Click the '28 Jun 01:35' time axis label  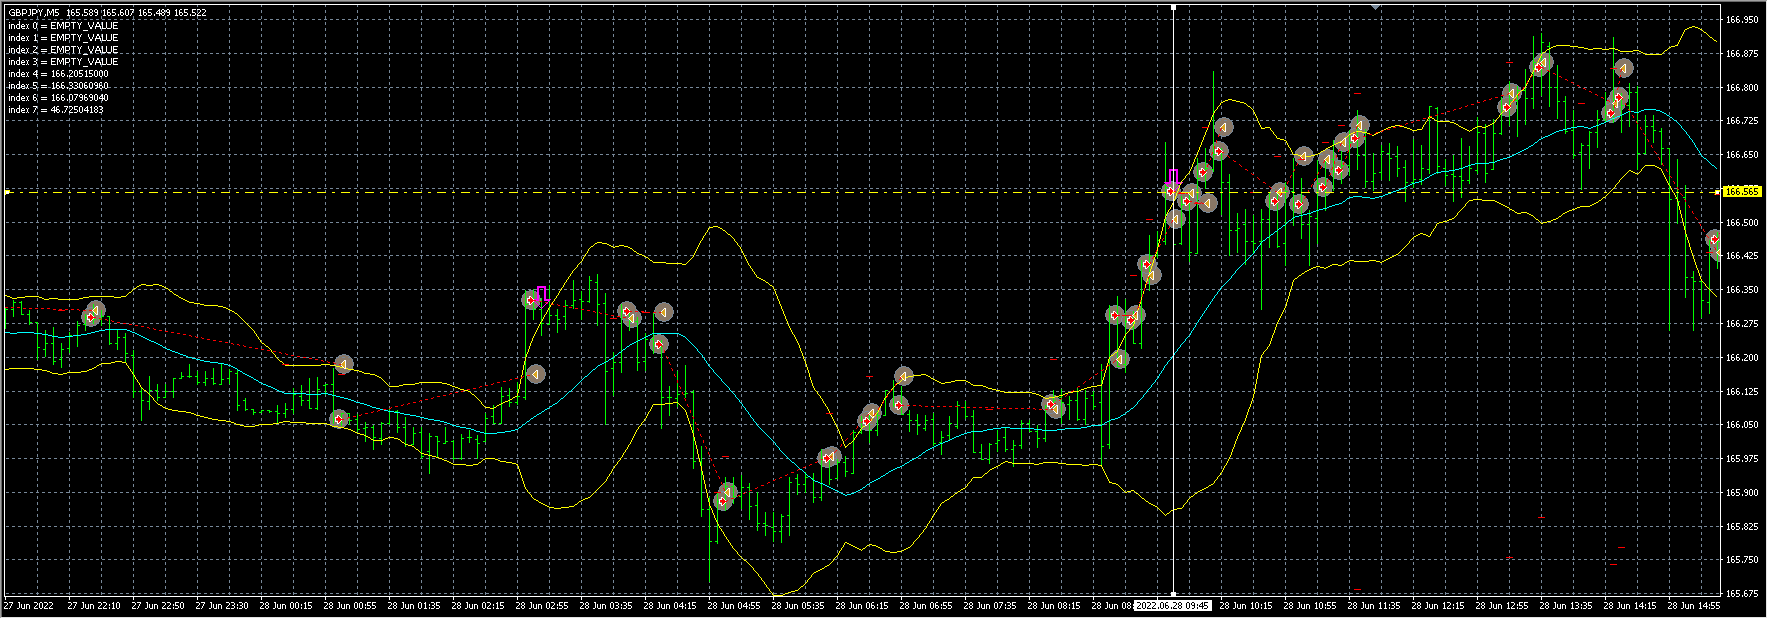pyautogui.click(x=414, y=605)
